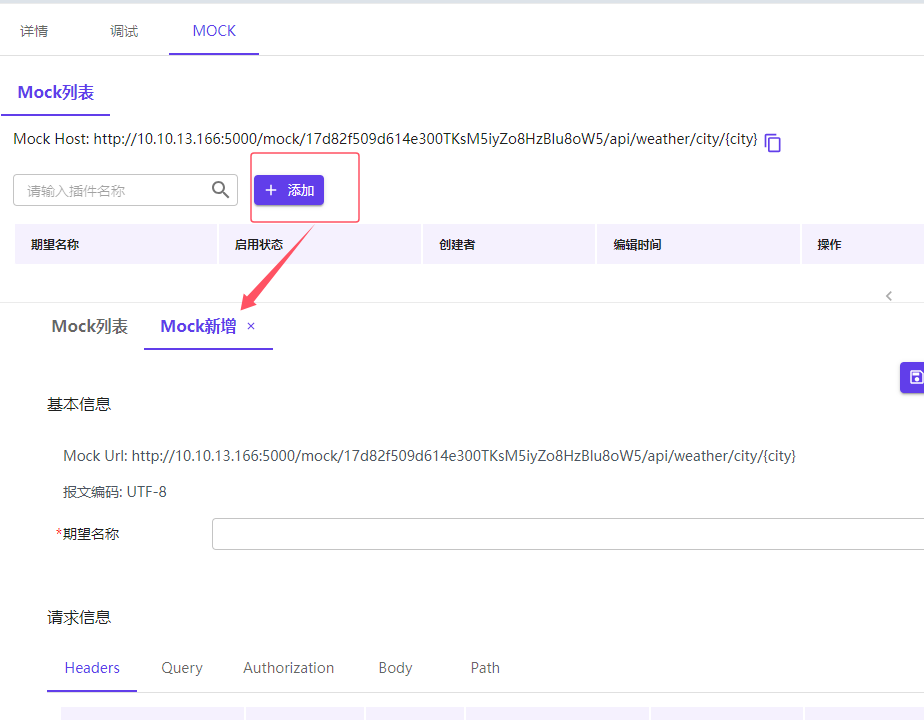Close the Mock新增 tab via the x icon

tap(251, 326)
